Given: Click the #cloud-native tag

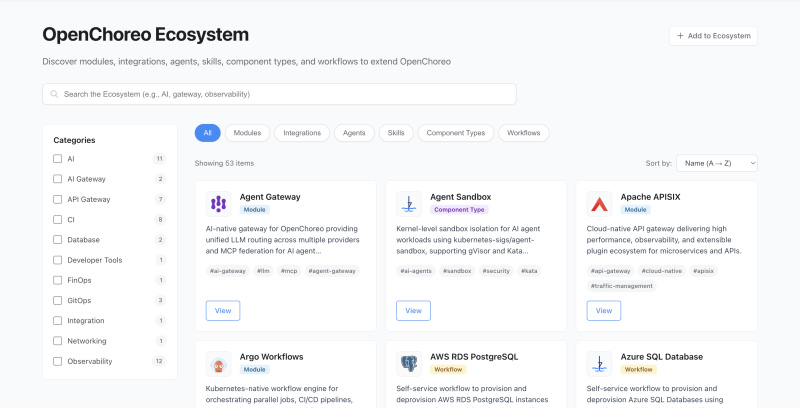Looking at the screenshot, I should tap(662, 271).
